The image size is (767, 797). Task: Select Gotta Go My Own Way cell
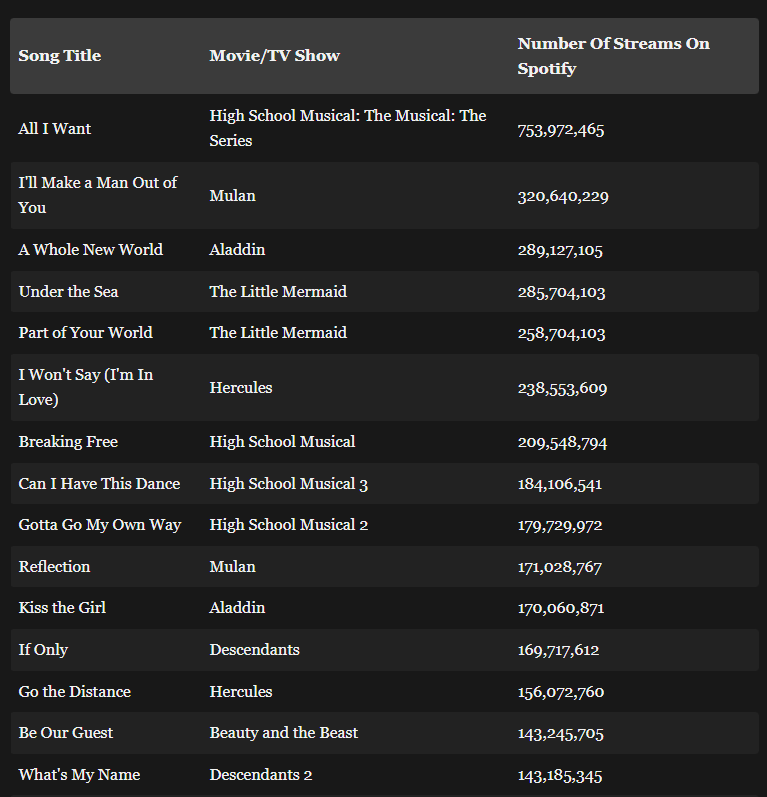tap(100, 525)
